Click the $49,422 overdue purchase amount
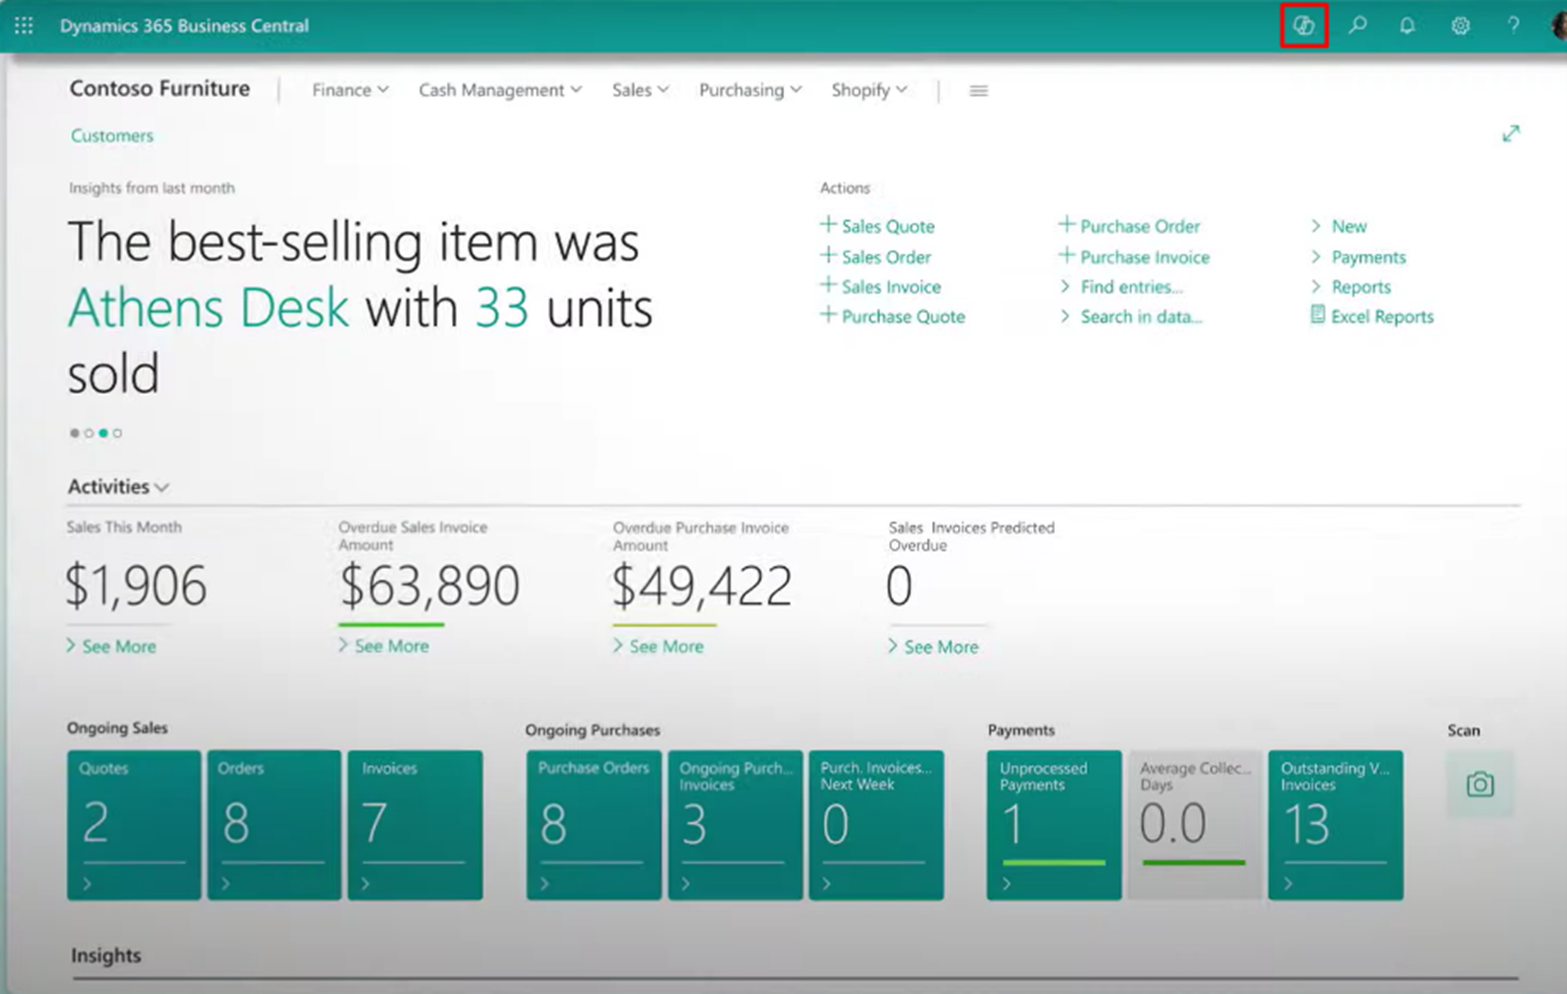This screenshot has width=1567, height=994. pos(702,586)
